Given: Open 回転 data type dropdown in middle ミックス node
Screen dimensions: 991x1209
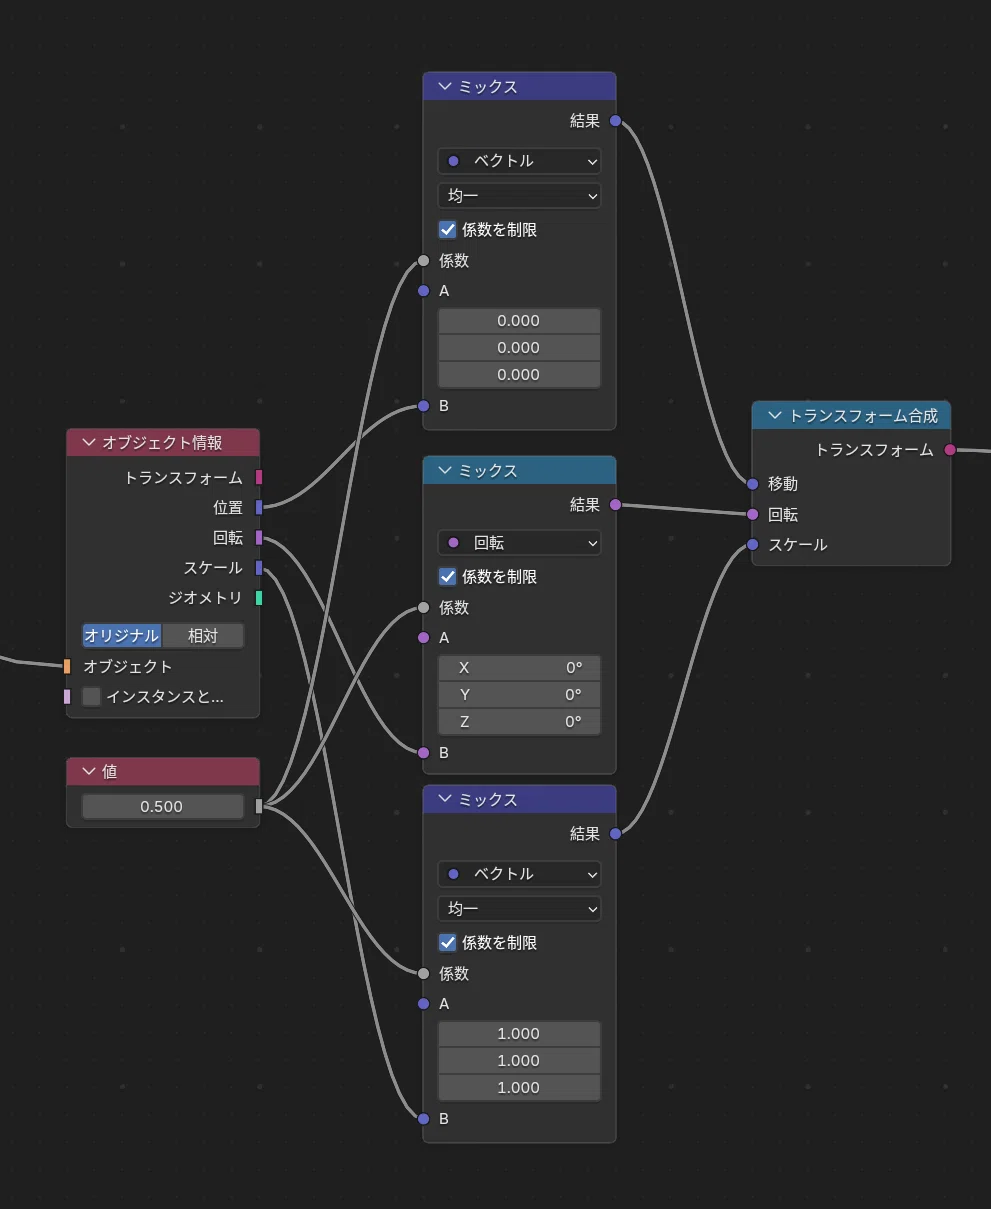Looking at the screenshot, I should [519, 543].
